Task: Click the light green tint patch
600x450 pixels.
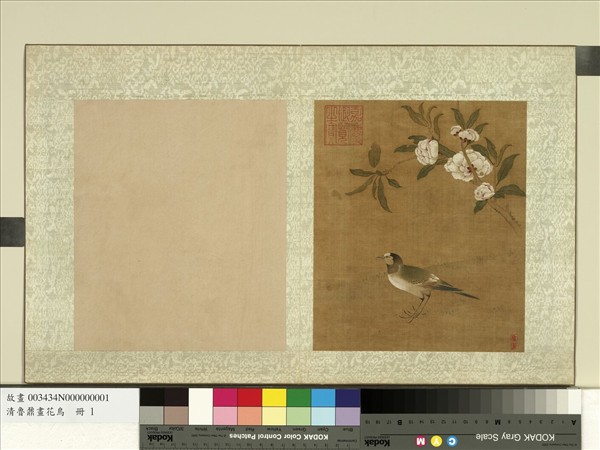Action: click(x=299, y=416)
